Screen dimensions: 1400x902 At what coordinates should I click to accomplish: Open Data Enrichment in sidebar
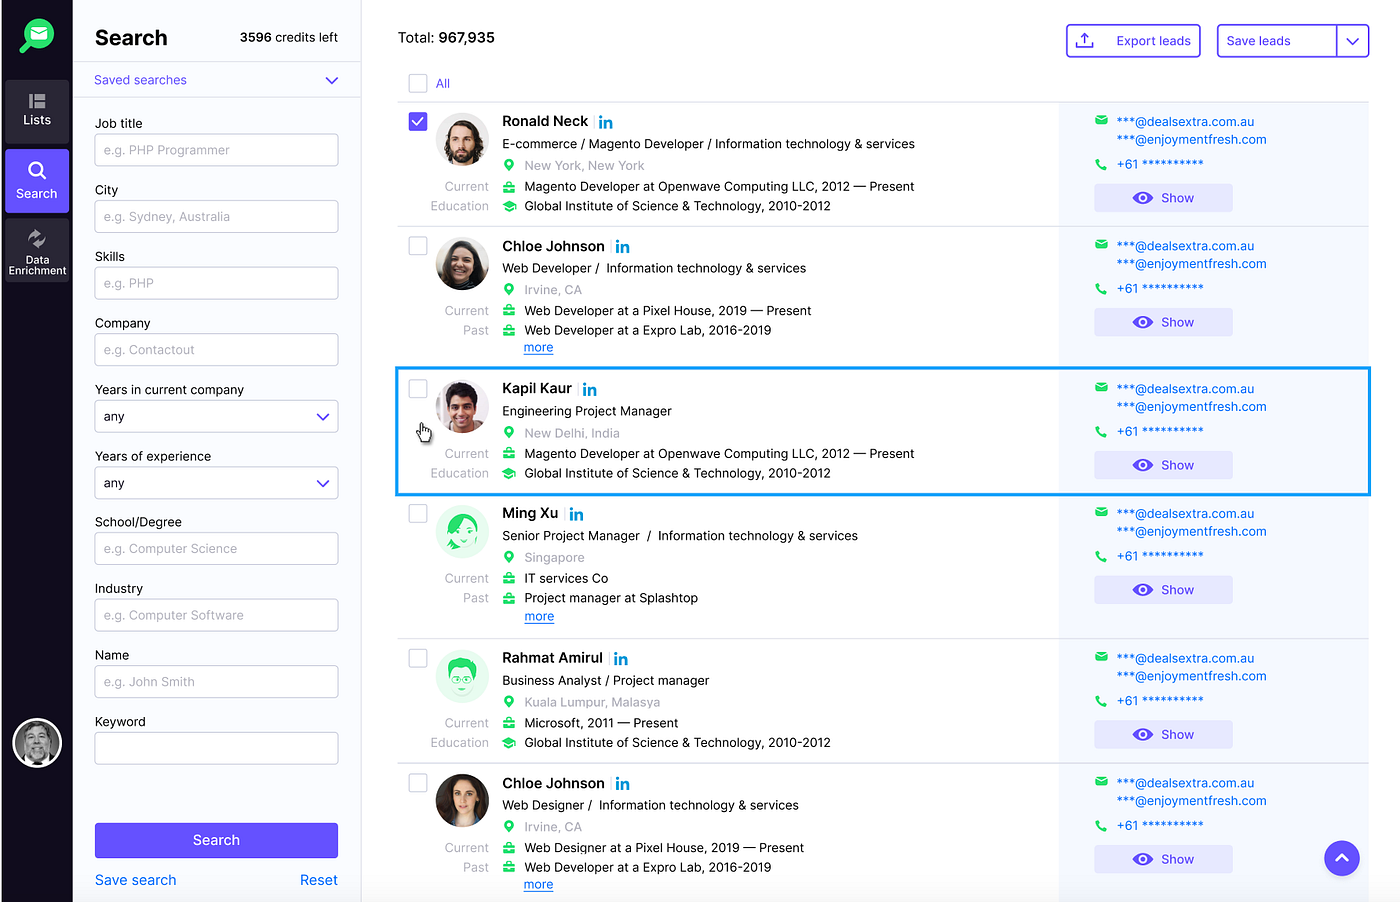pos(37,250)
